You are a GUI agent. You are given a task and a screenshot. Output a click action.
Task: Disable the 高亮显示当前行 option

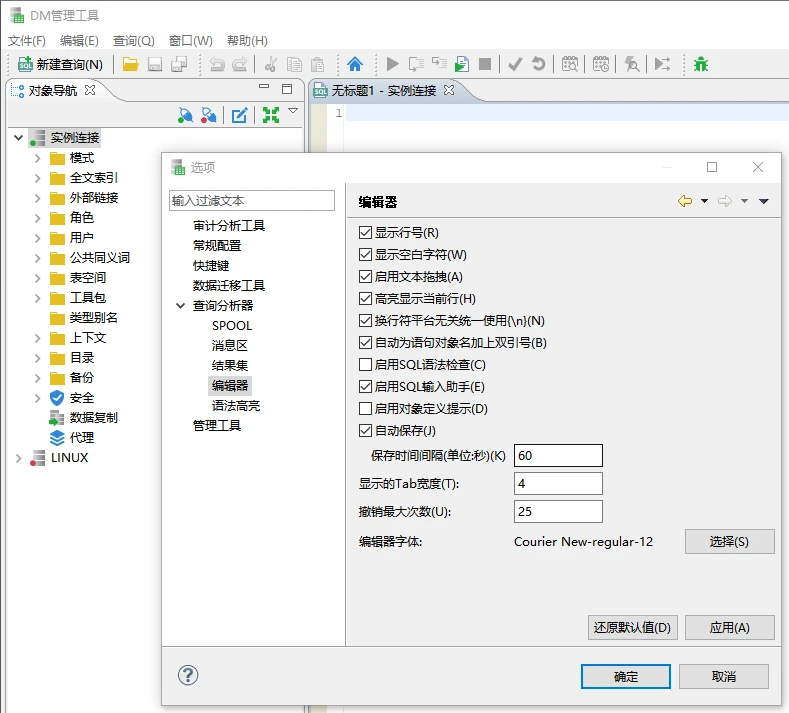click(x=366, y=299)
